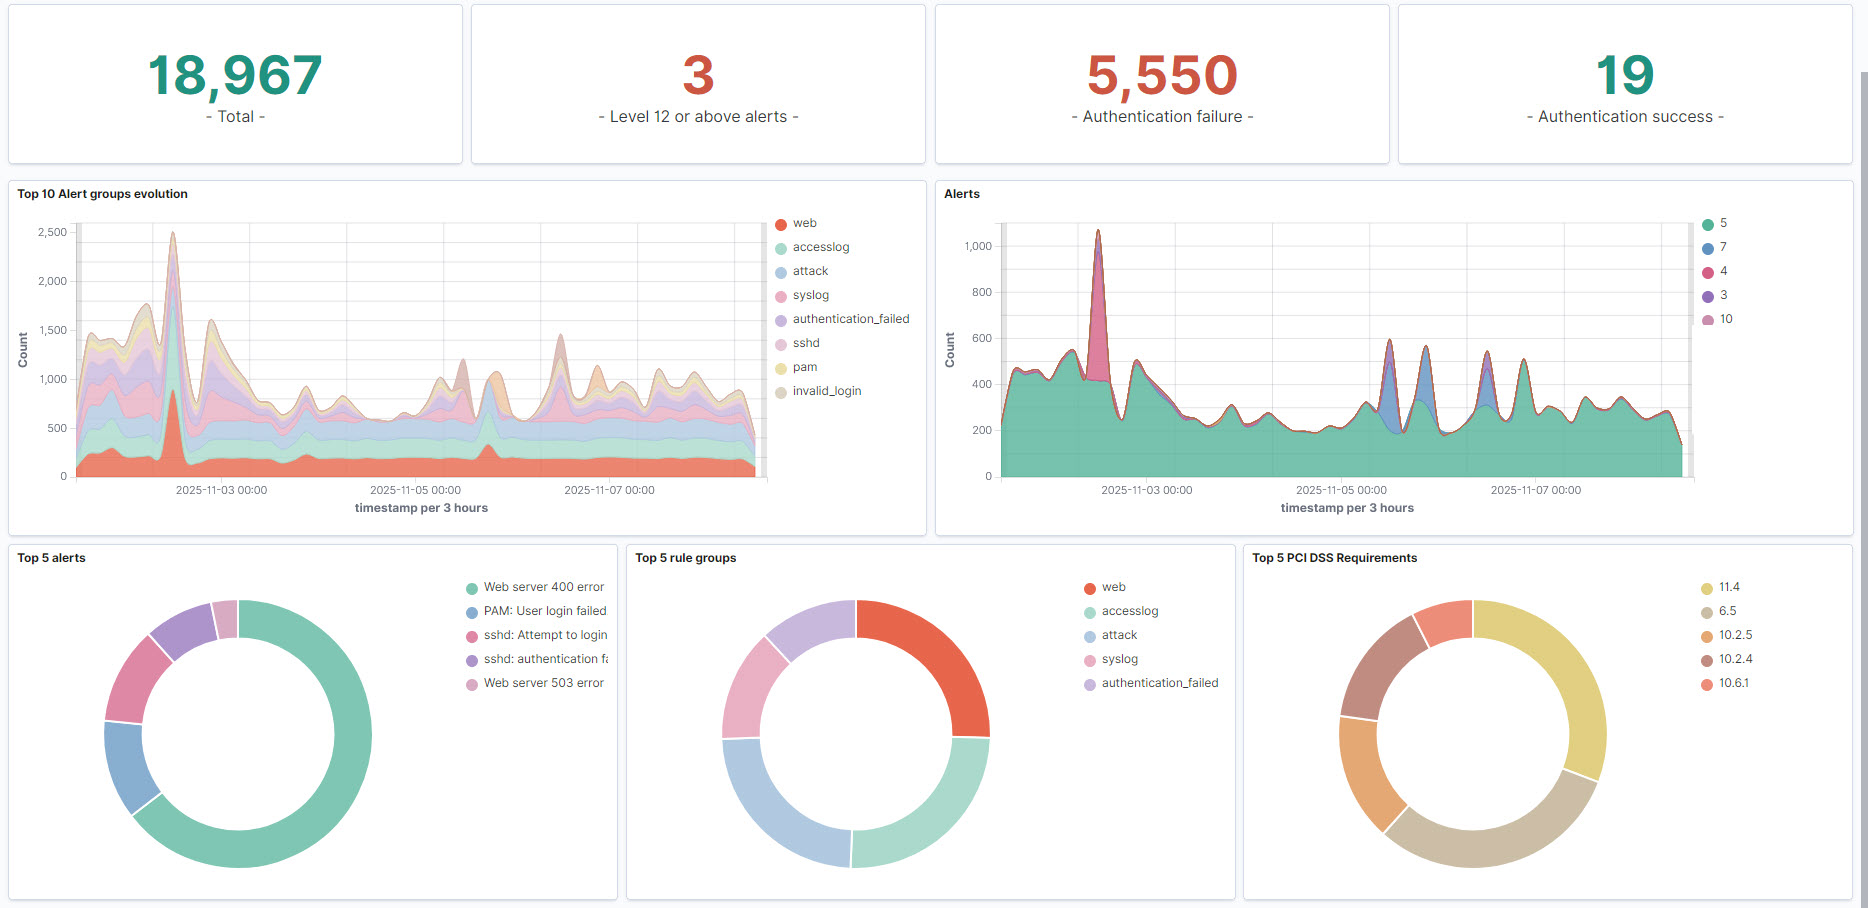
Task: Open options for 10.6.1 PCI DSS legend entry
Action: coord(1733,683)
